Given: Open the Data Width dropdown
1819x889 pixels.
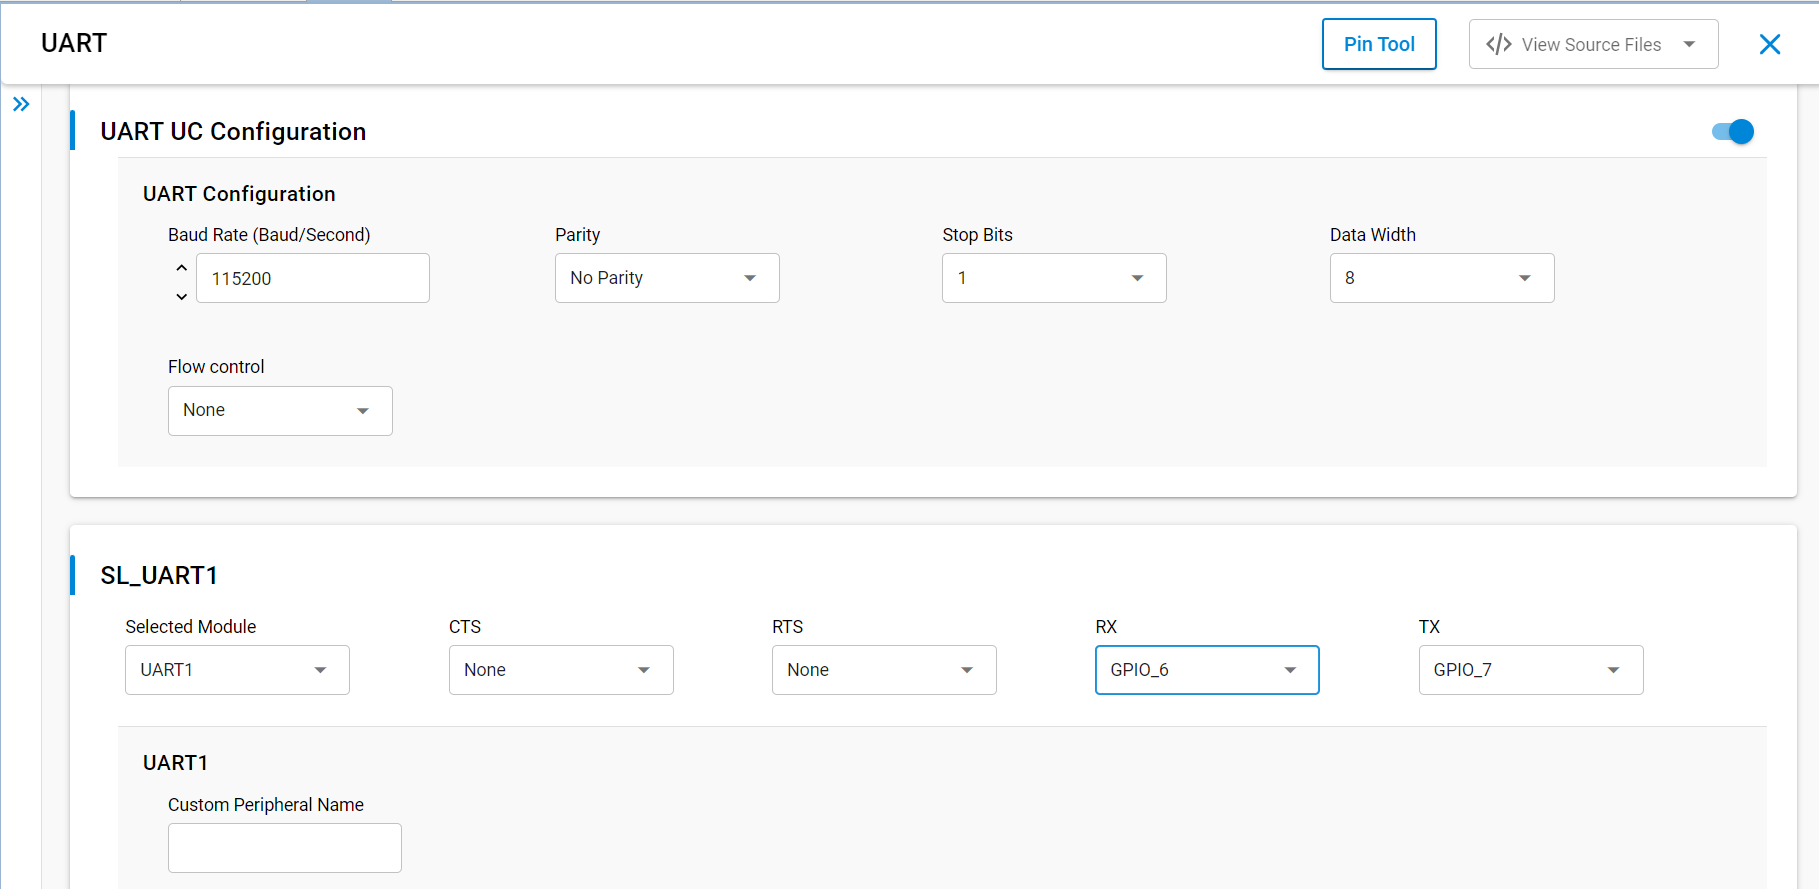Looking at the screenshot, I should coord(1442,278).
